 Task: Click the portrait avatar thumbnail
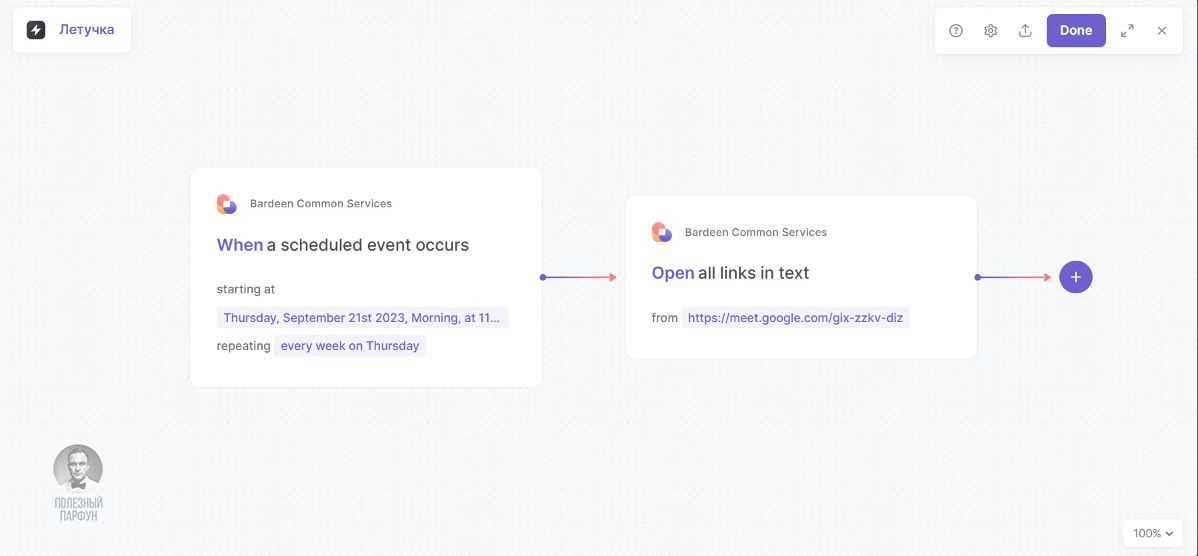pyautogui.click(x=78, y=468)
